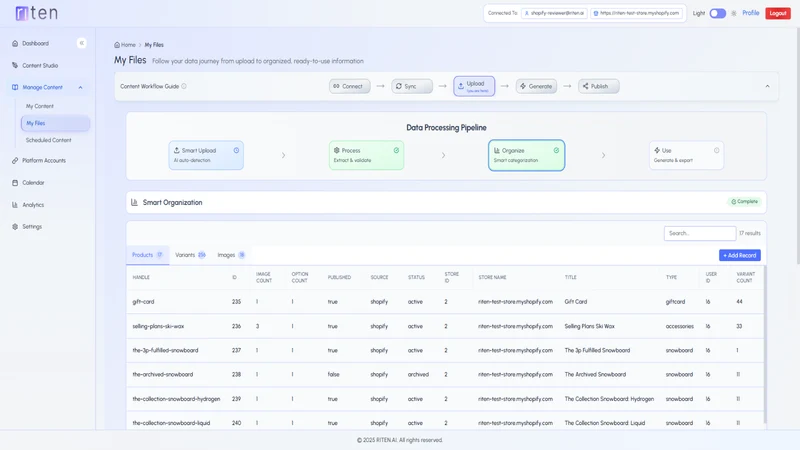The height and width of the screenshot is (450, 800).
Task: Click the Organize stage checkmark icon
Action: coord(556,151)
